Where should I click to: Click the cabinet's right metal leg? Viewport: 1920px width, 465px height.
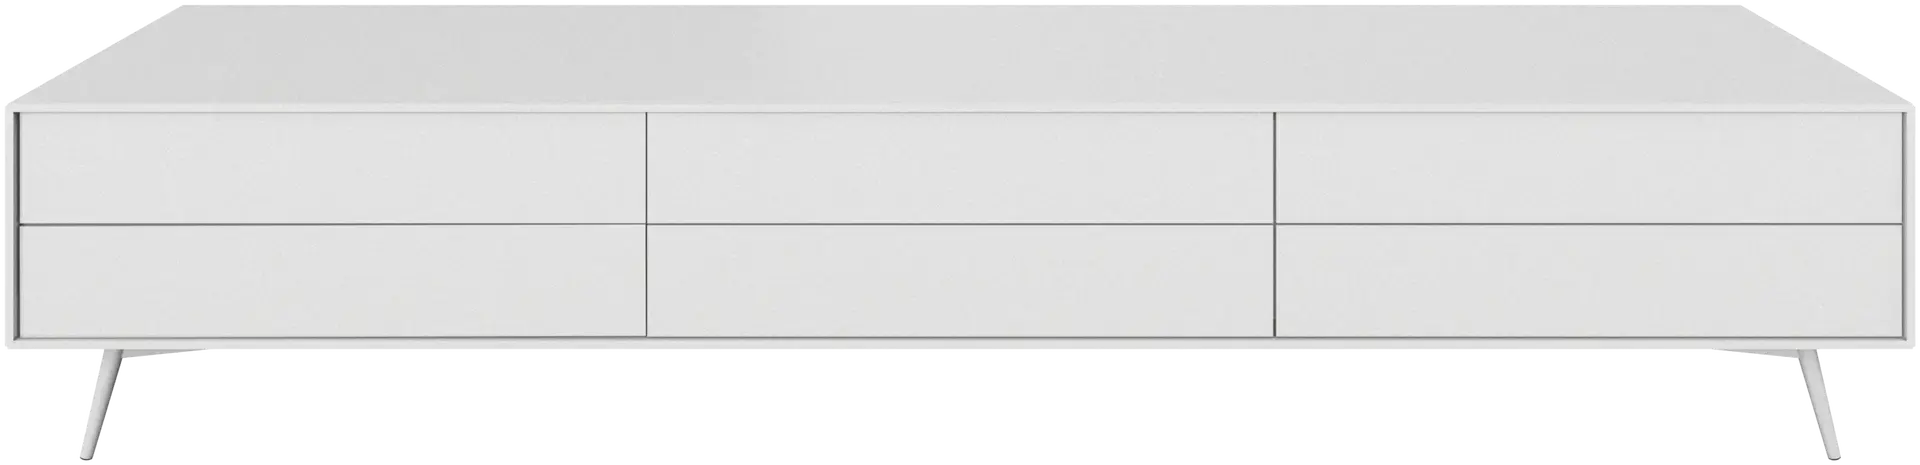1817,402
